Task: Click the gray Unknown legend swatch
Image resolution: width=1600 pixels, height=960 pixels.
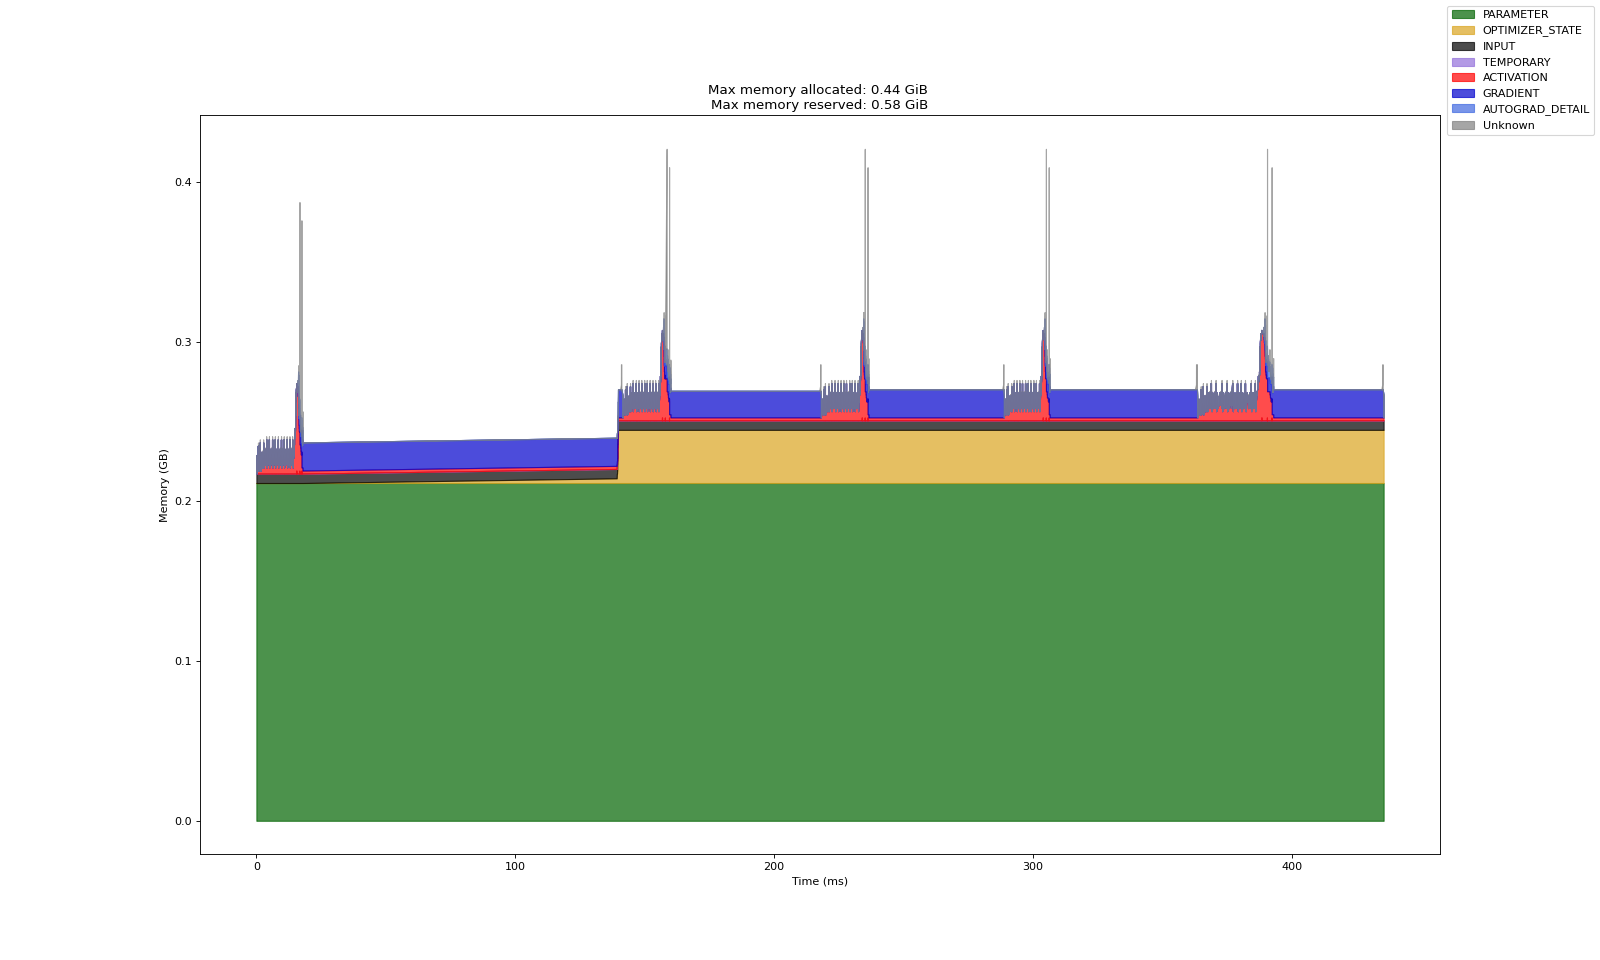Action: tap(1463, 125)
